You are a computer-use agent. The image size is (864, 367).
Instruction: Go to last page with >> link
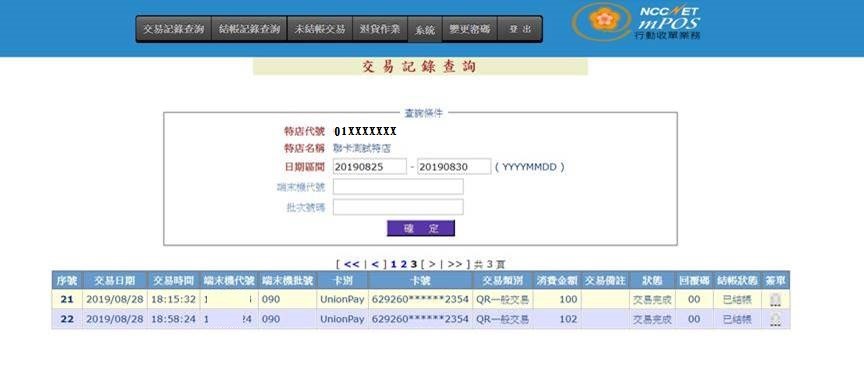click(455, 264)
